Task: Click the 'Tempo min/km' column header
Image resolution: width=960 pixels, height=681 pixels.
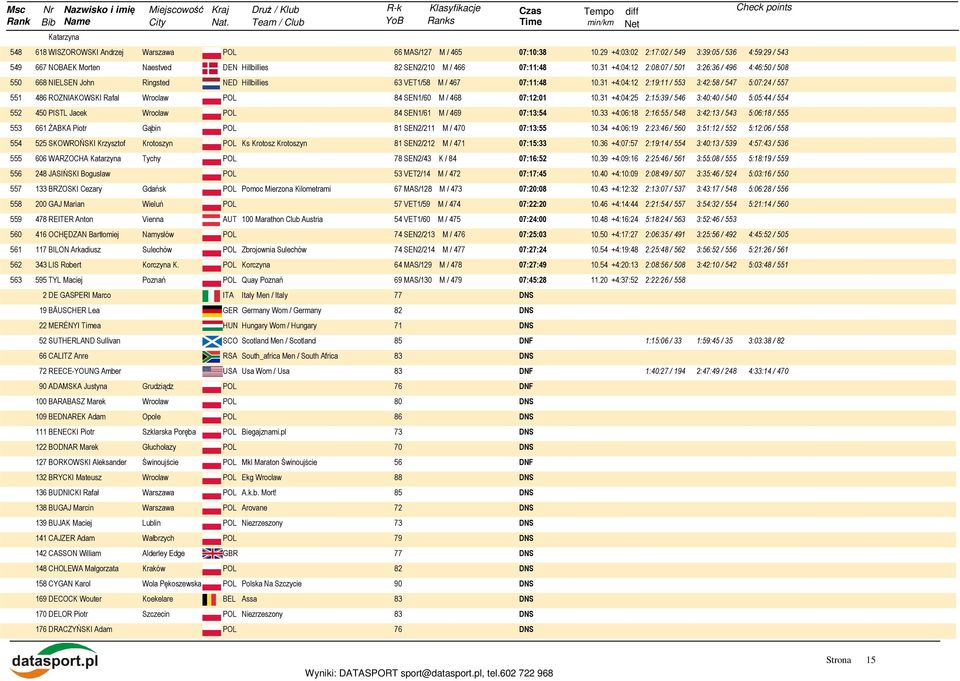Action: [599, 17]
